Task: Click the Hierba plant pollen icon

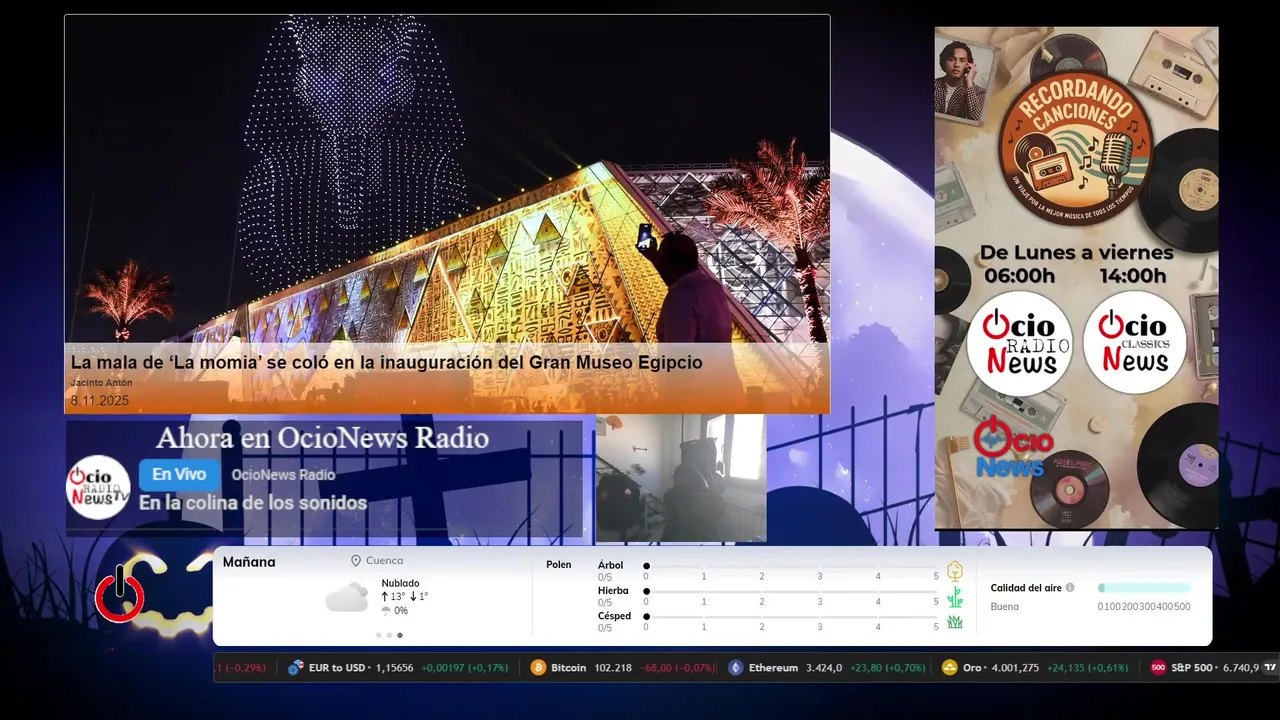Action: 955,597
